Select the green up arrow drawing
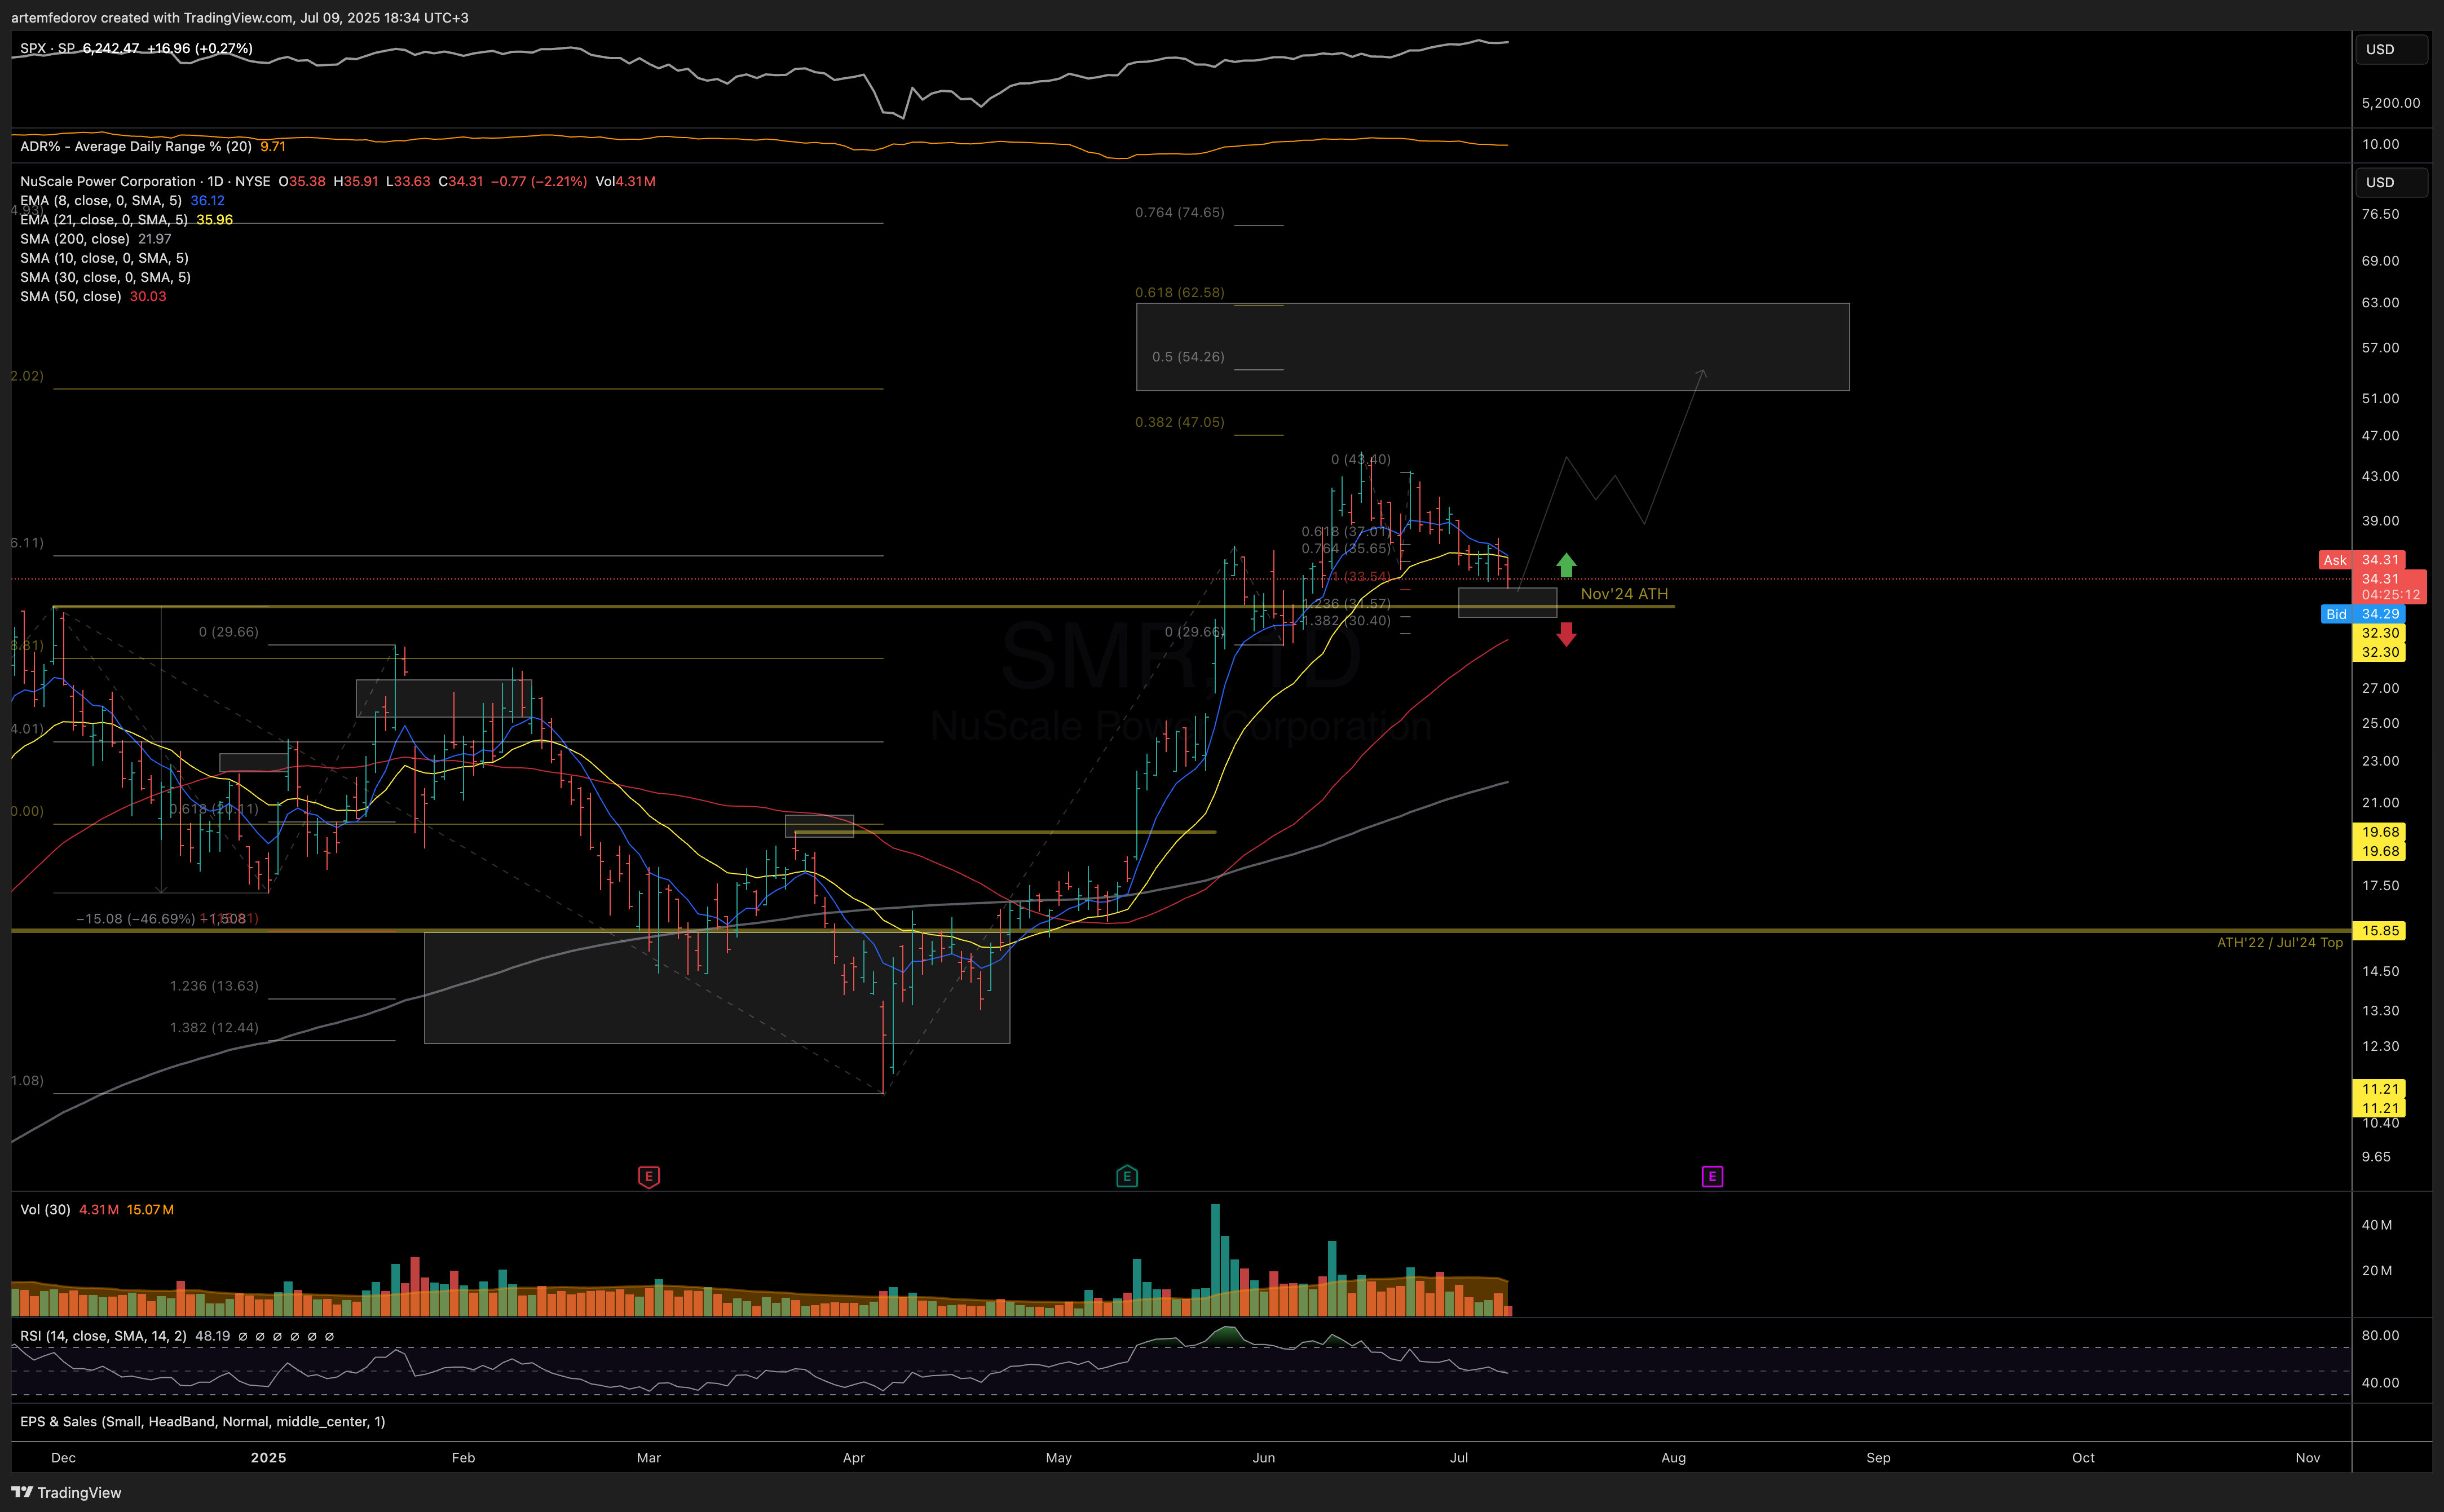This screenshot has width=2444, height=1512. [1566, 566]
